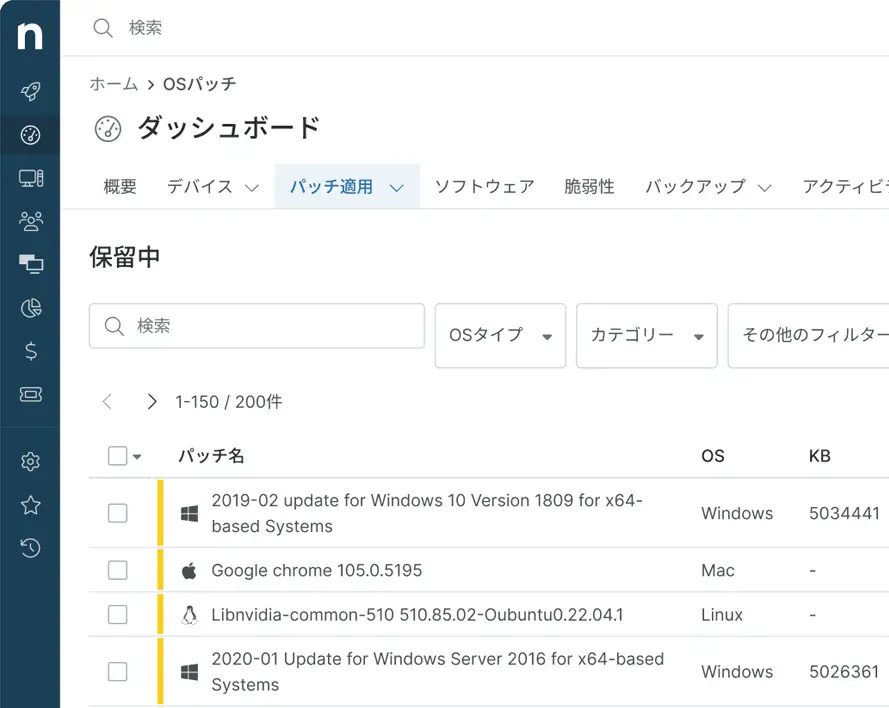Open the 2019-02 update for Windows 10 patch
This screenshot has height=708, width=889.
(x=427, y=513)
